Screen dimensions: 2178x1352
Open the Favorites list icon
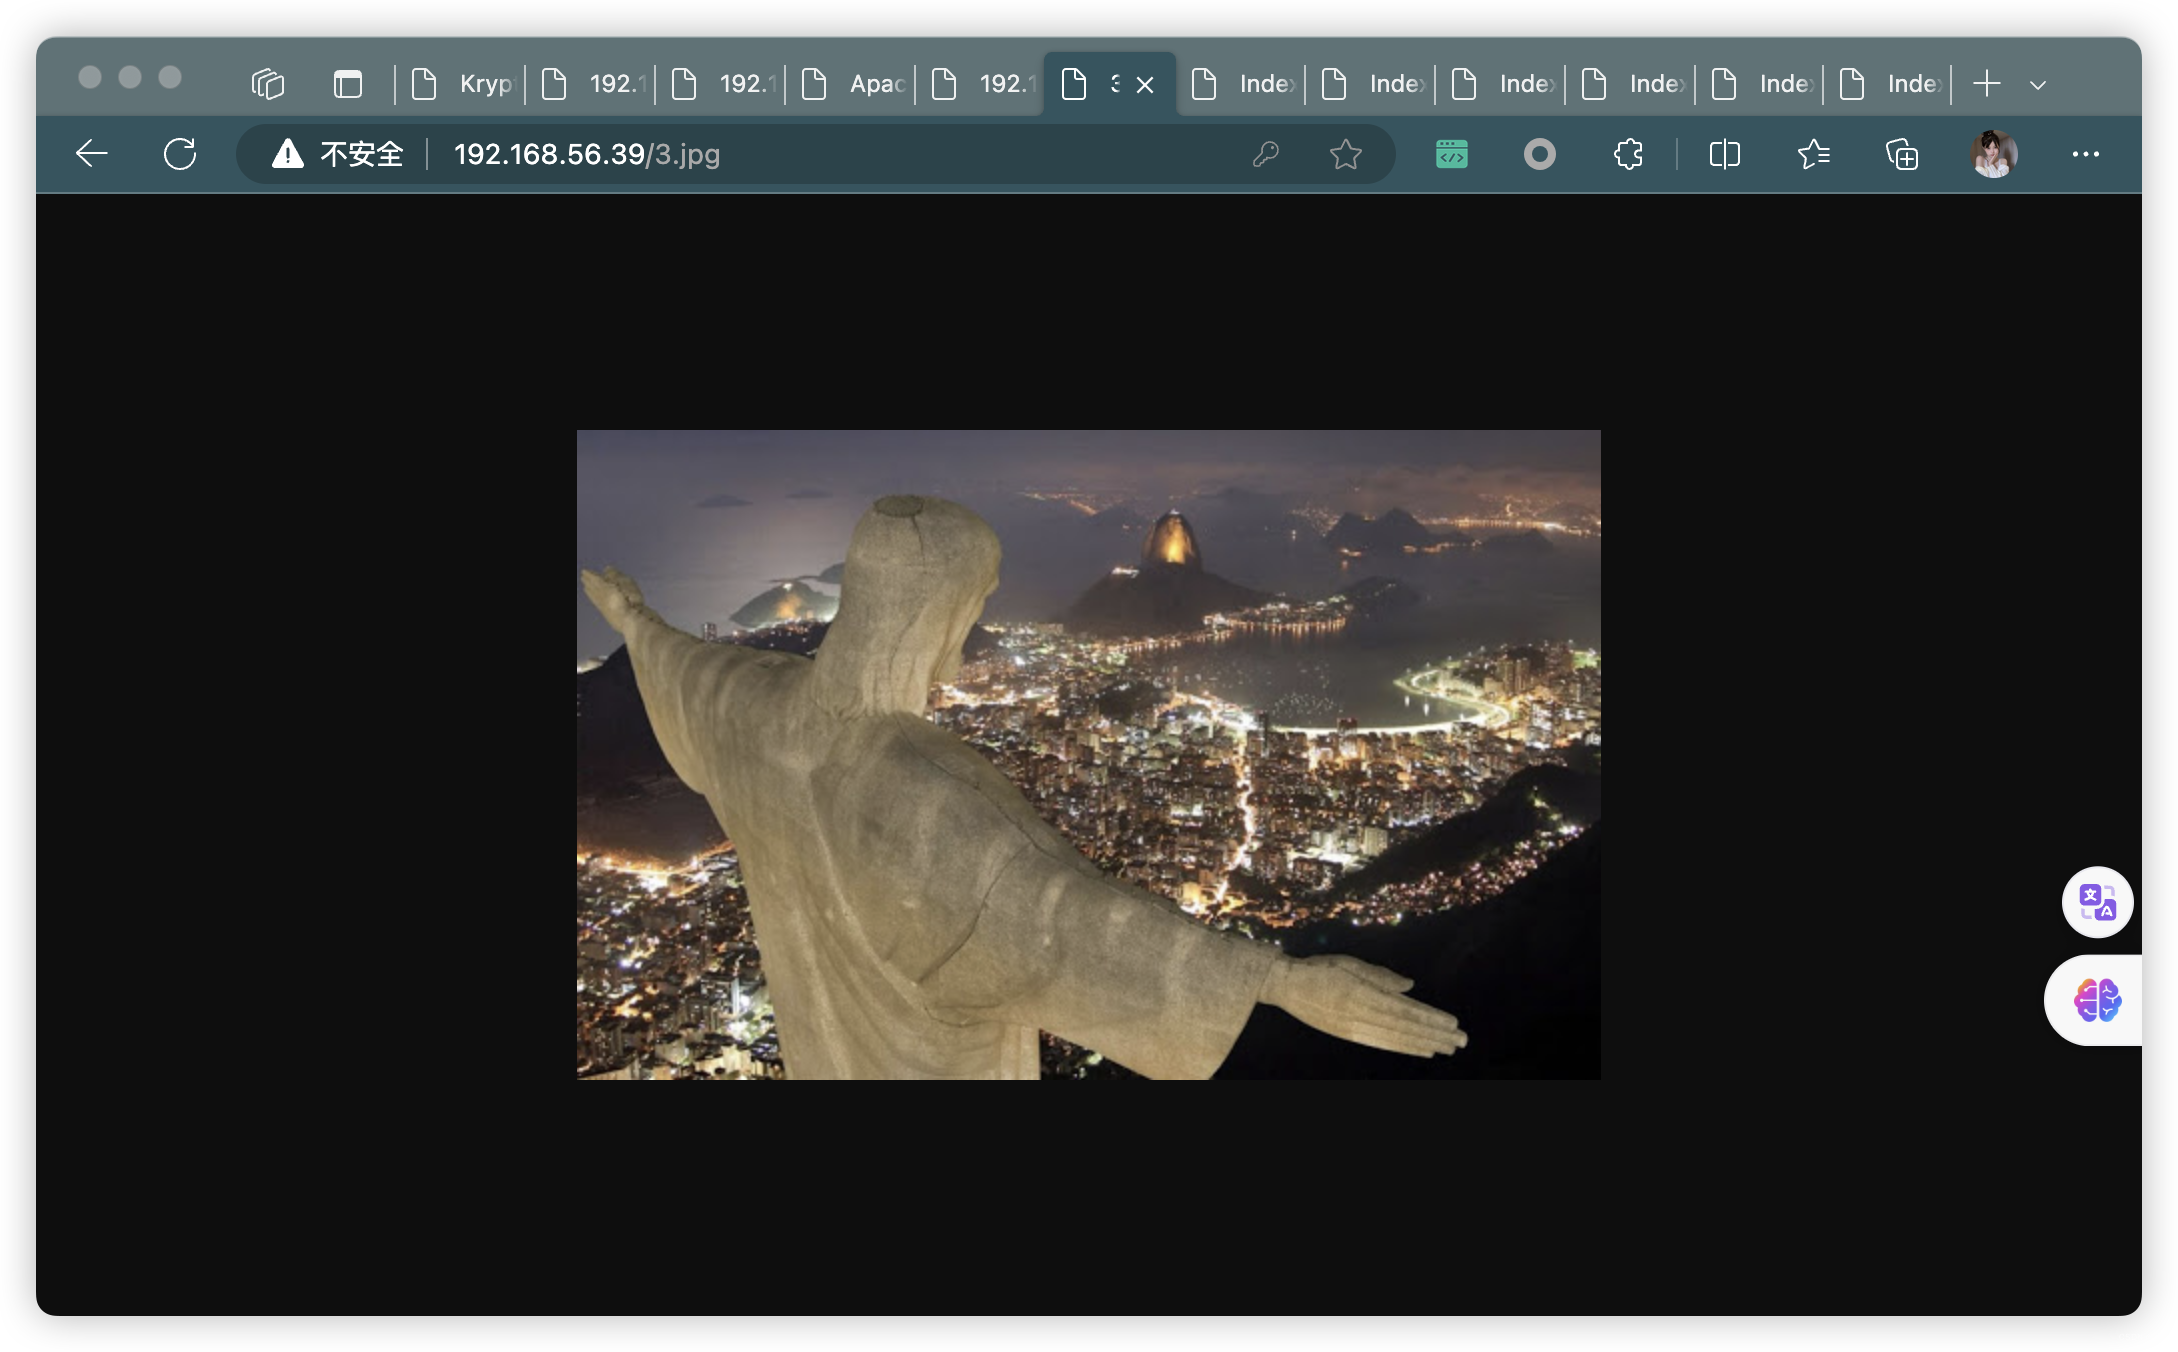point(1813,154)
